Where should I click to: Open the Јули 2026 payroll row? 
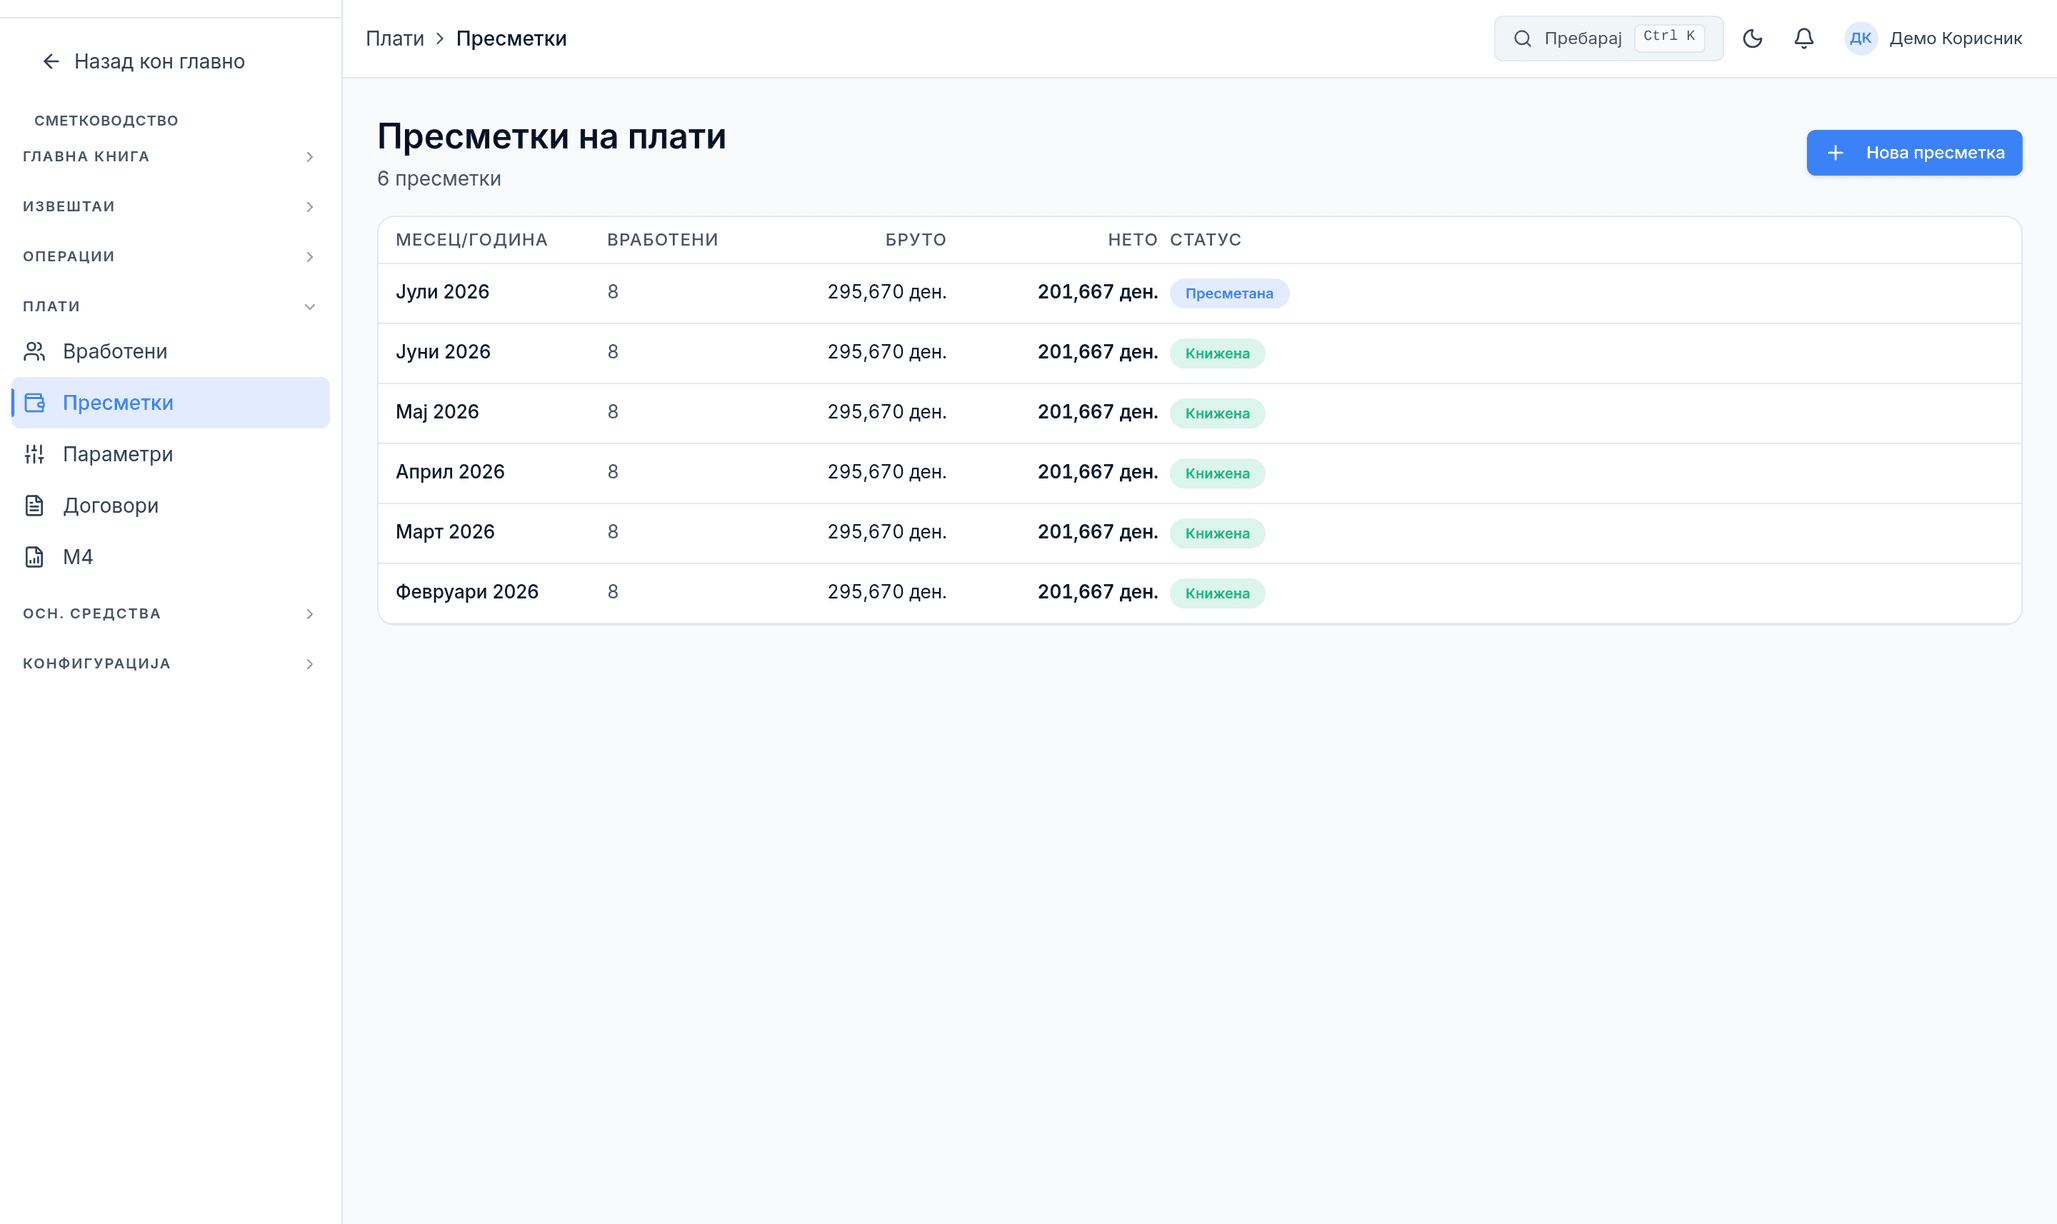pos(1199,293)
